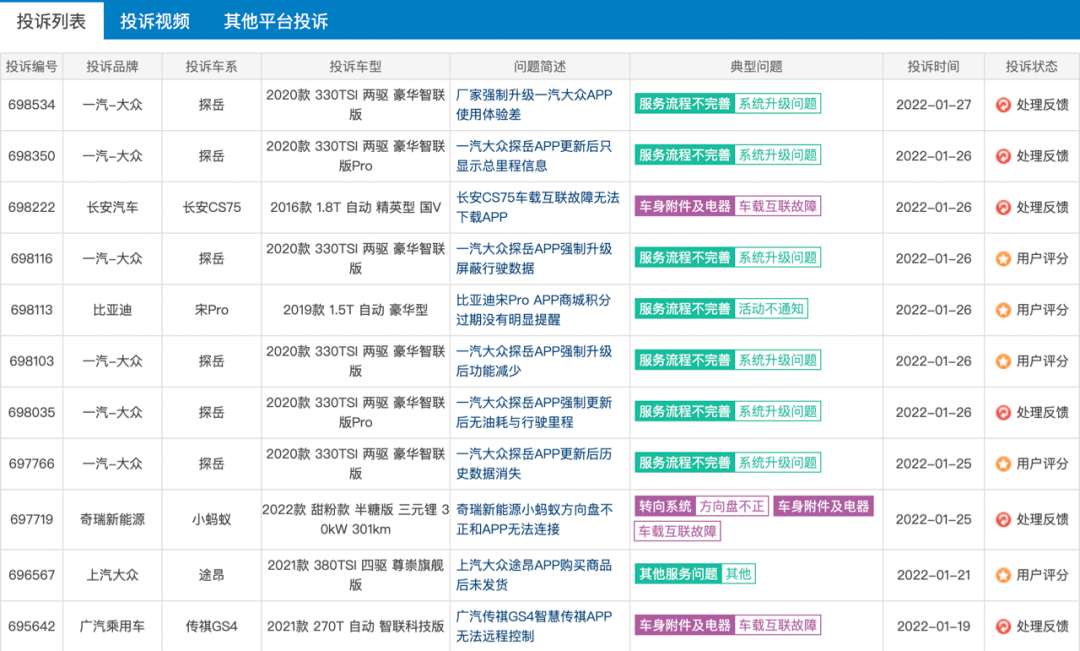Screen dimensions: 1080x651
Task: Click the 问题简述 column header
Action: (x=540, y=67)
